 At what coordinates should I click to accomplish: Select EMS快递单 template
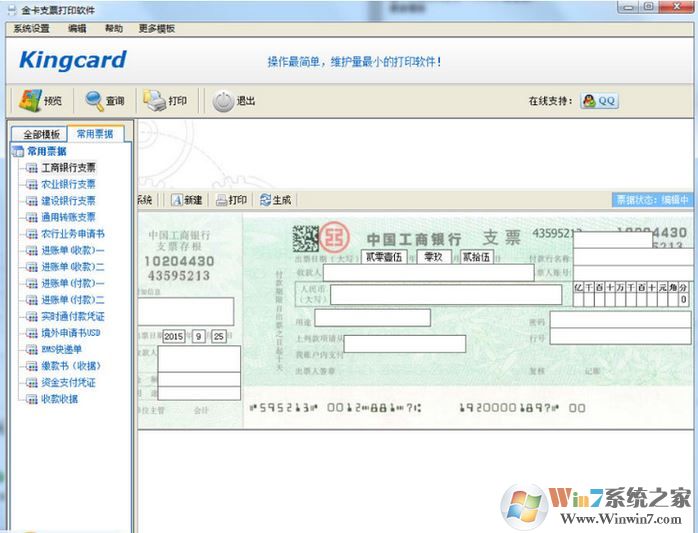click(61, 349)
